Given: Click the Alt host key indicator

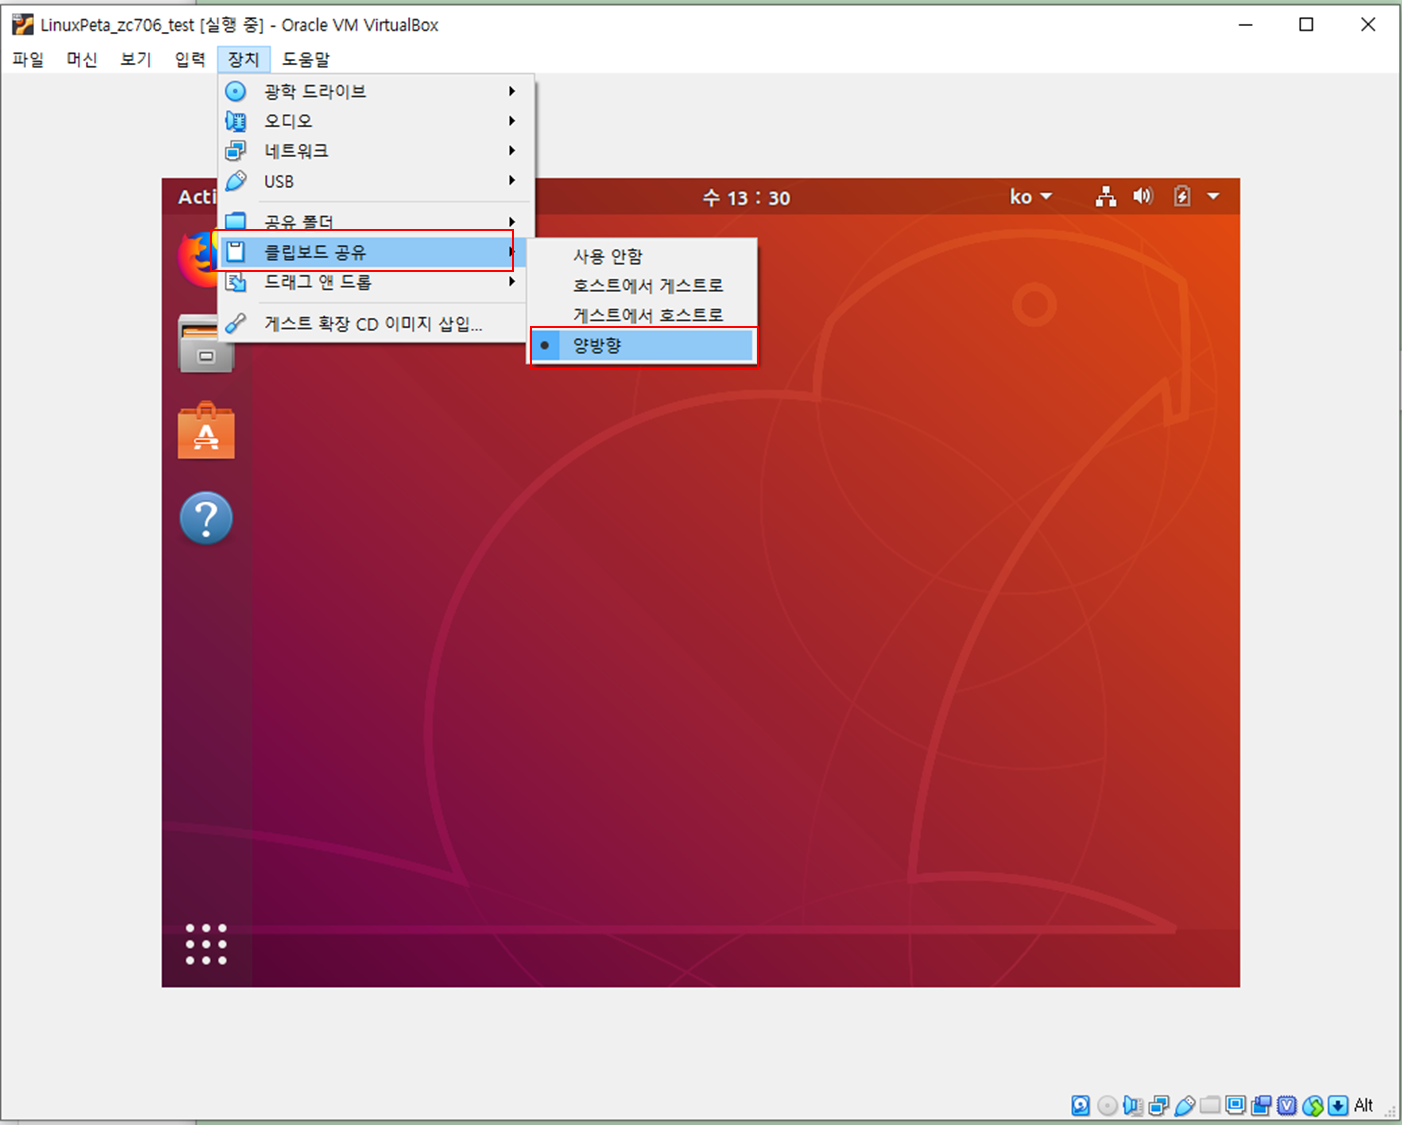Looking at the screenshot, I should (1364, 1105).
